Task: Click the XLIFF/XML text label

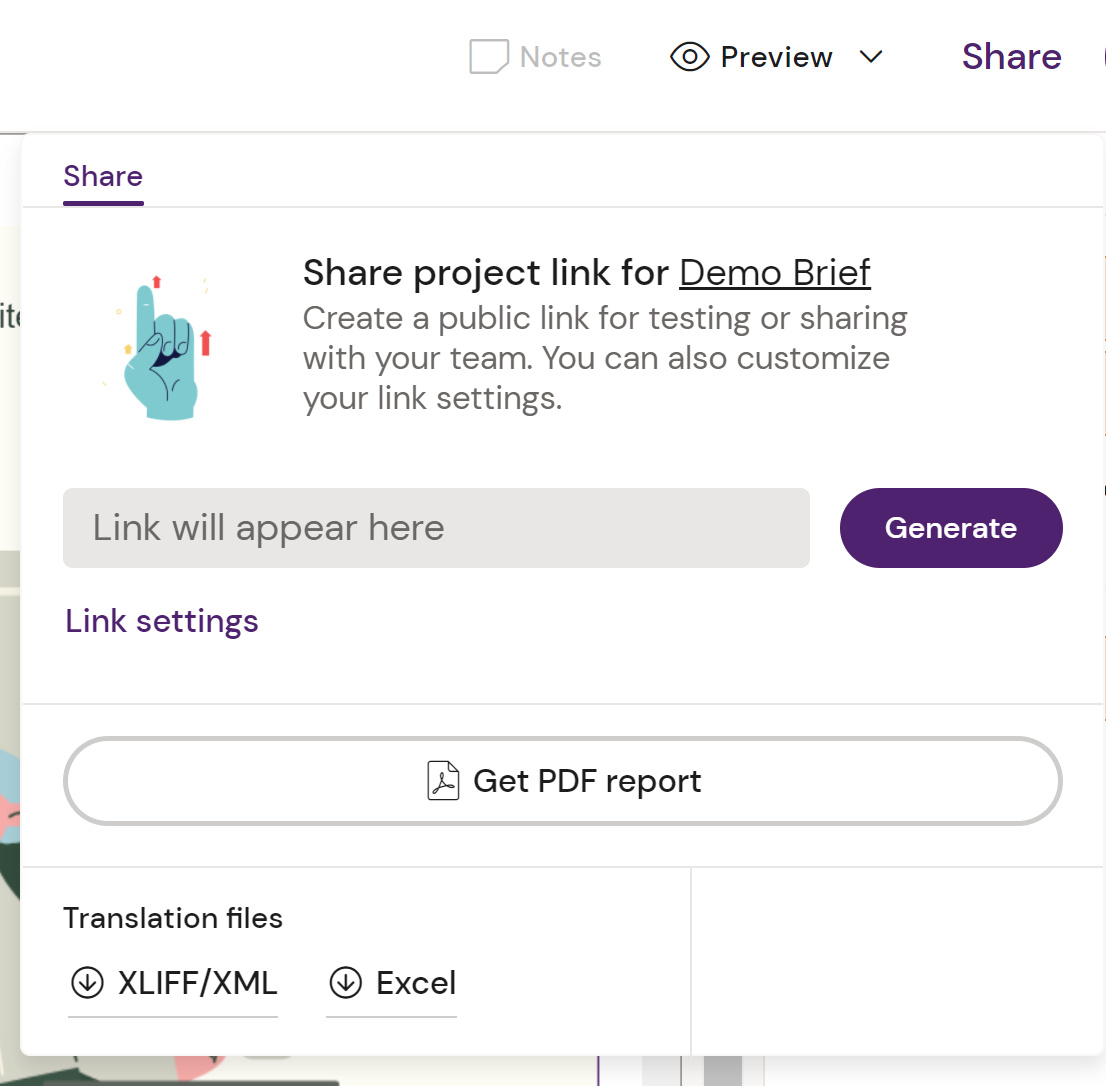Action: (x=197, y=983)
